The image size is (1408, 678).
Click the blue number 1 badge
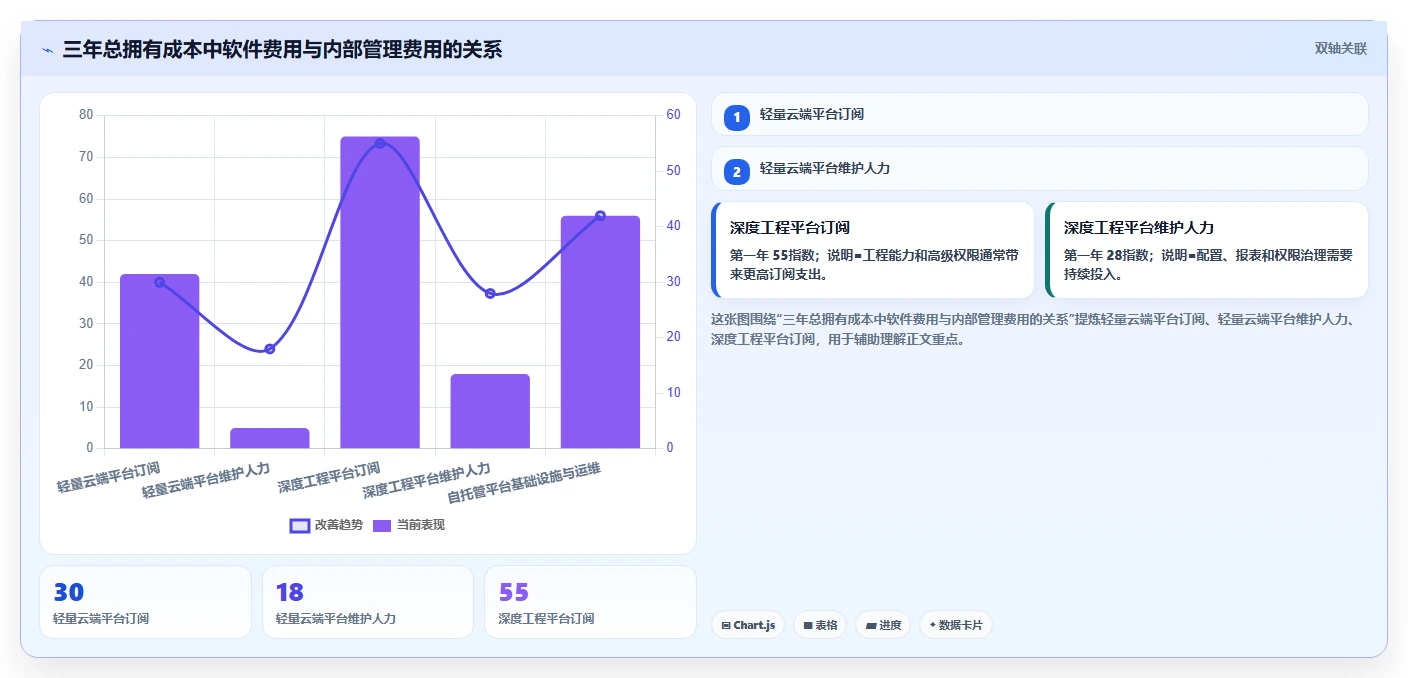[737, 117]
